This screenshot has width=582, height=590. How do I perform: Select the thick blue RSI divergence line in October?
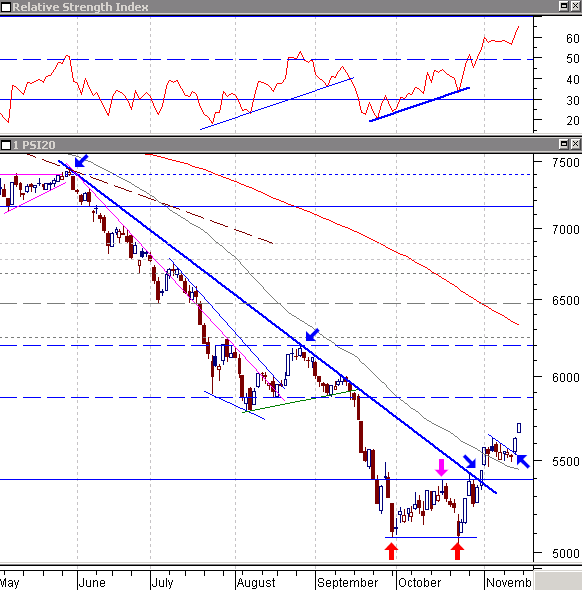419,104
